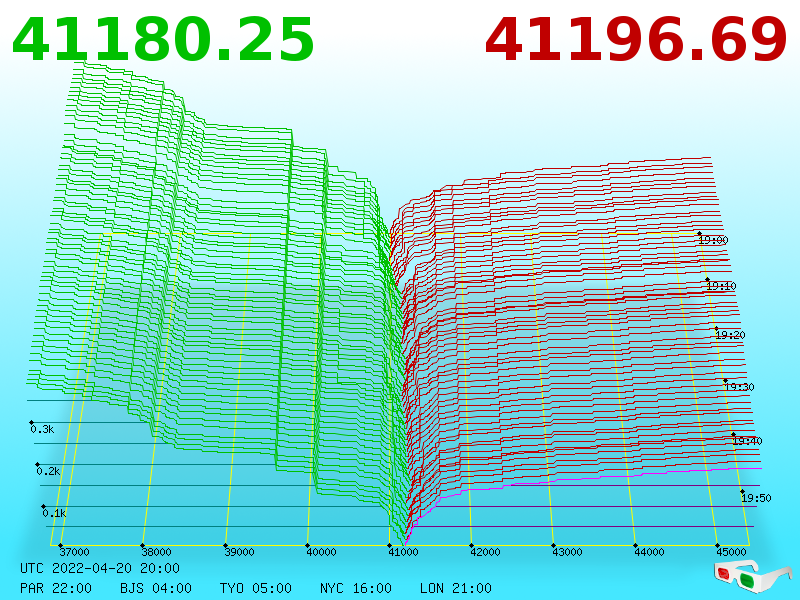The height and width of the screenshot is (600, 800).
Task: Click the 42000 price axis label
Action: tap(485, 552)
